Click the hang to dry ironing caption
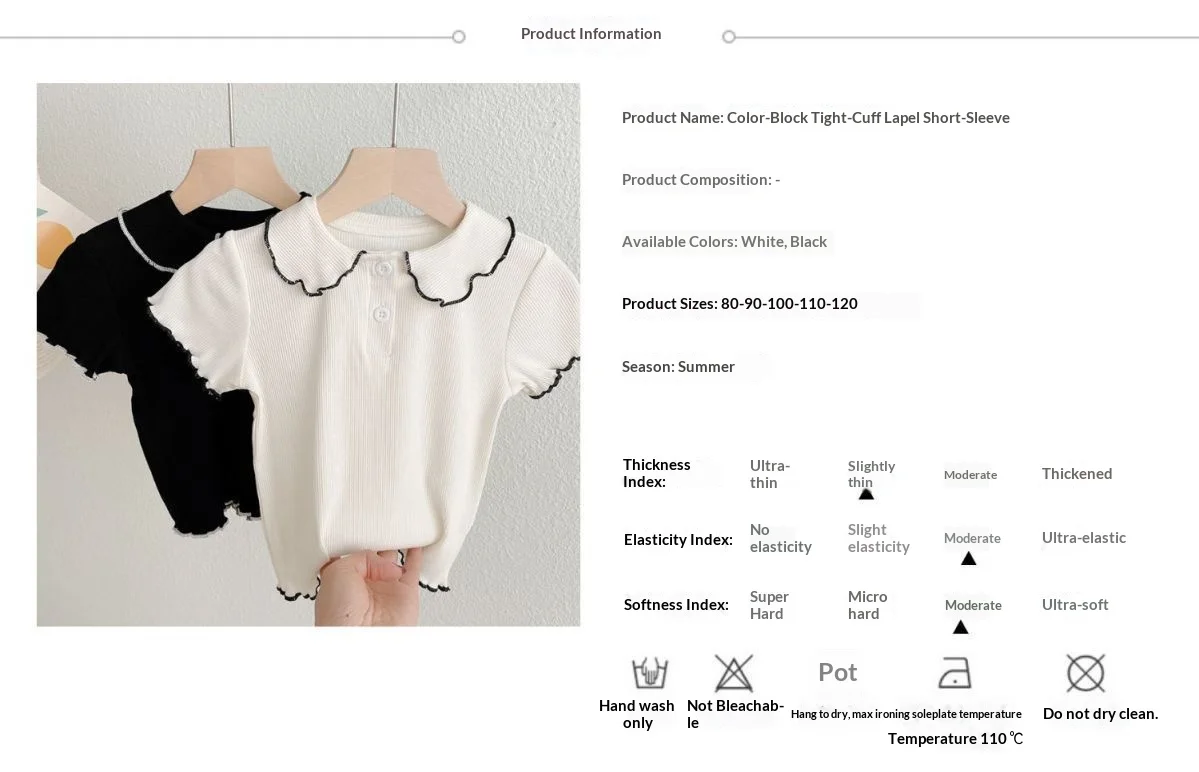 click(x=906, y=714)
